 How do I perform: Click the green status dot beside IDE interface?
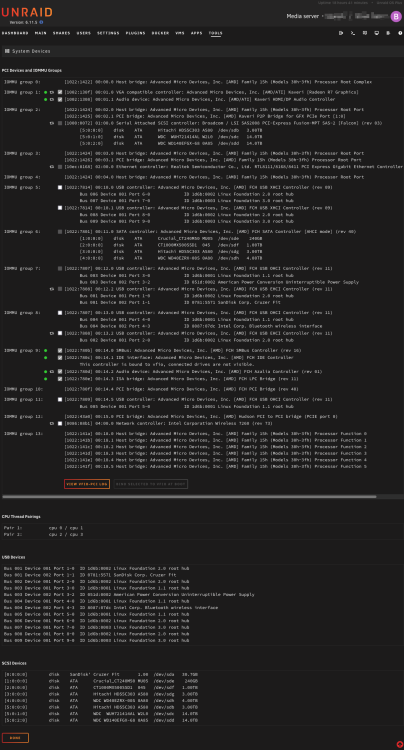[x=46, y=357]
